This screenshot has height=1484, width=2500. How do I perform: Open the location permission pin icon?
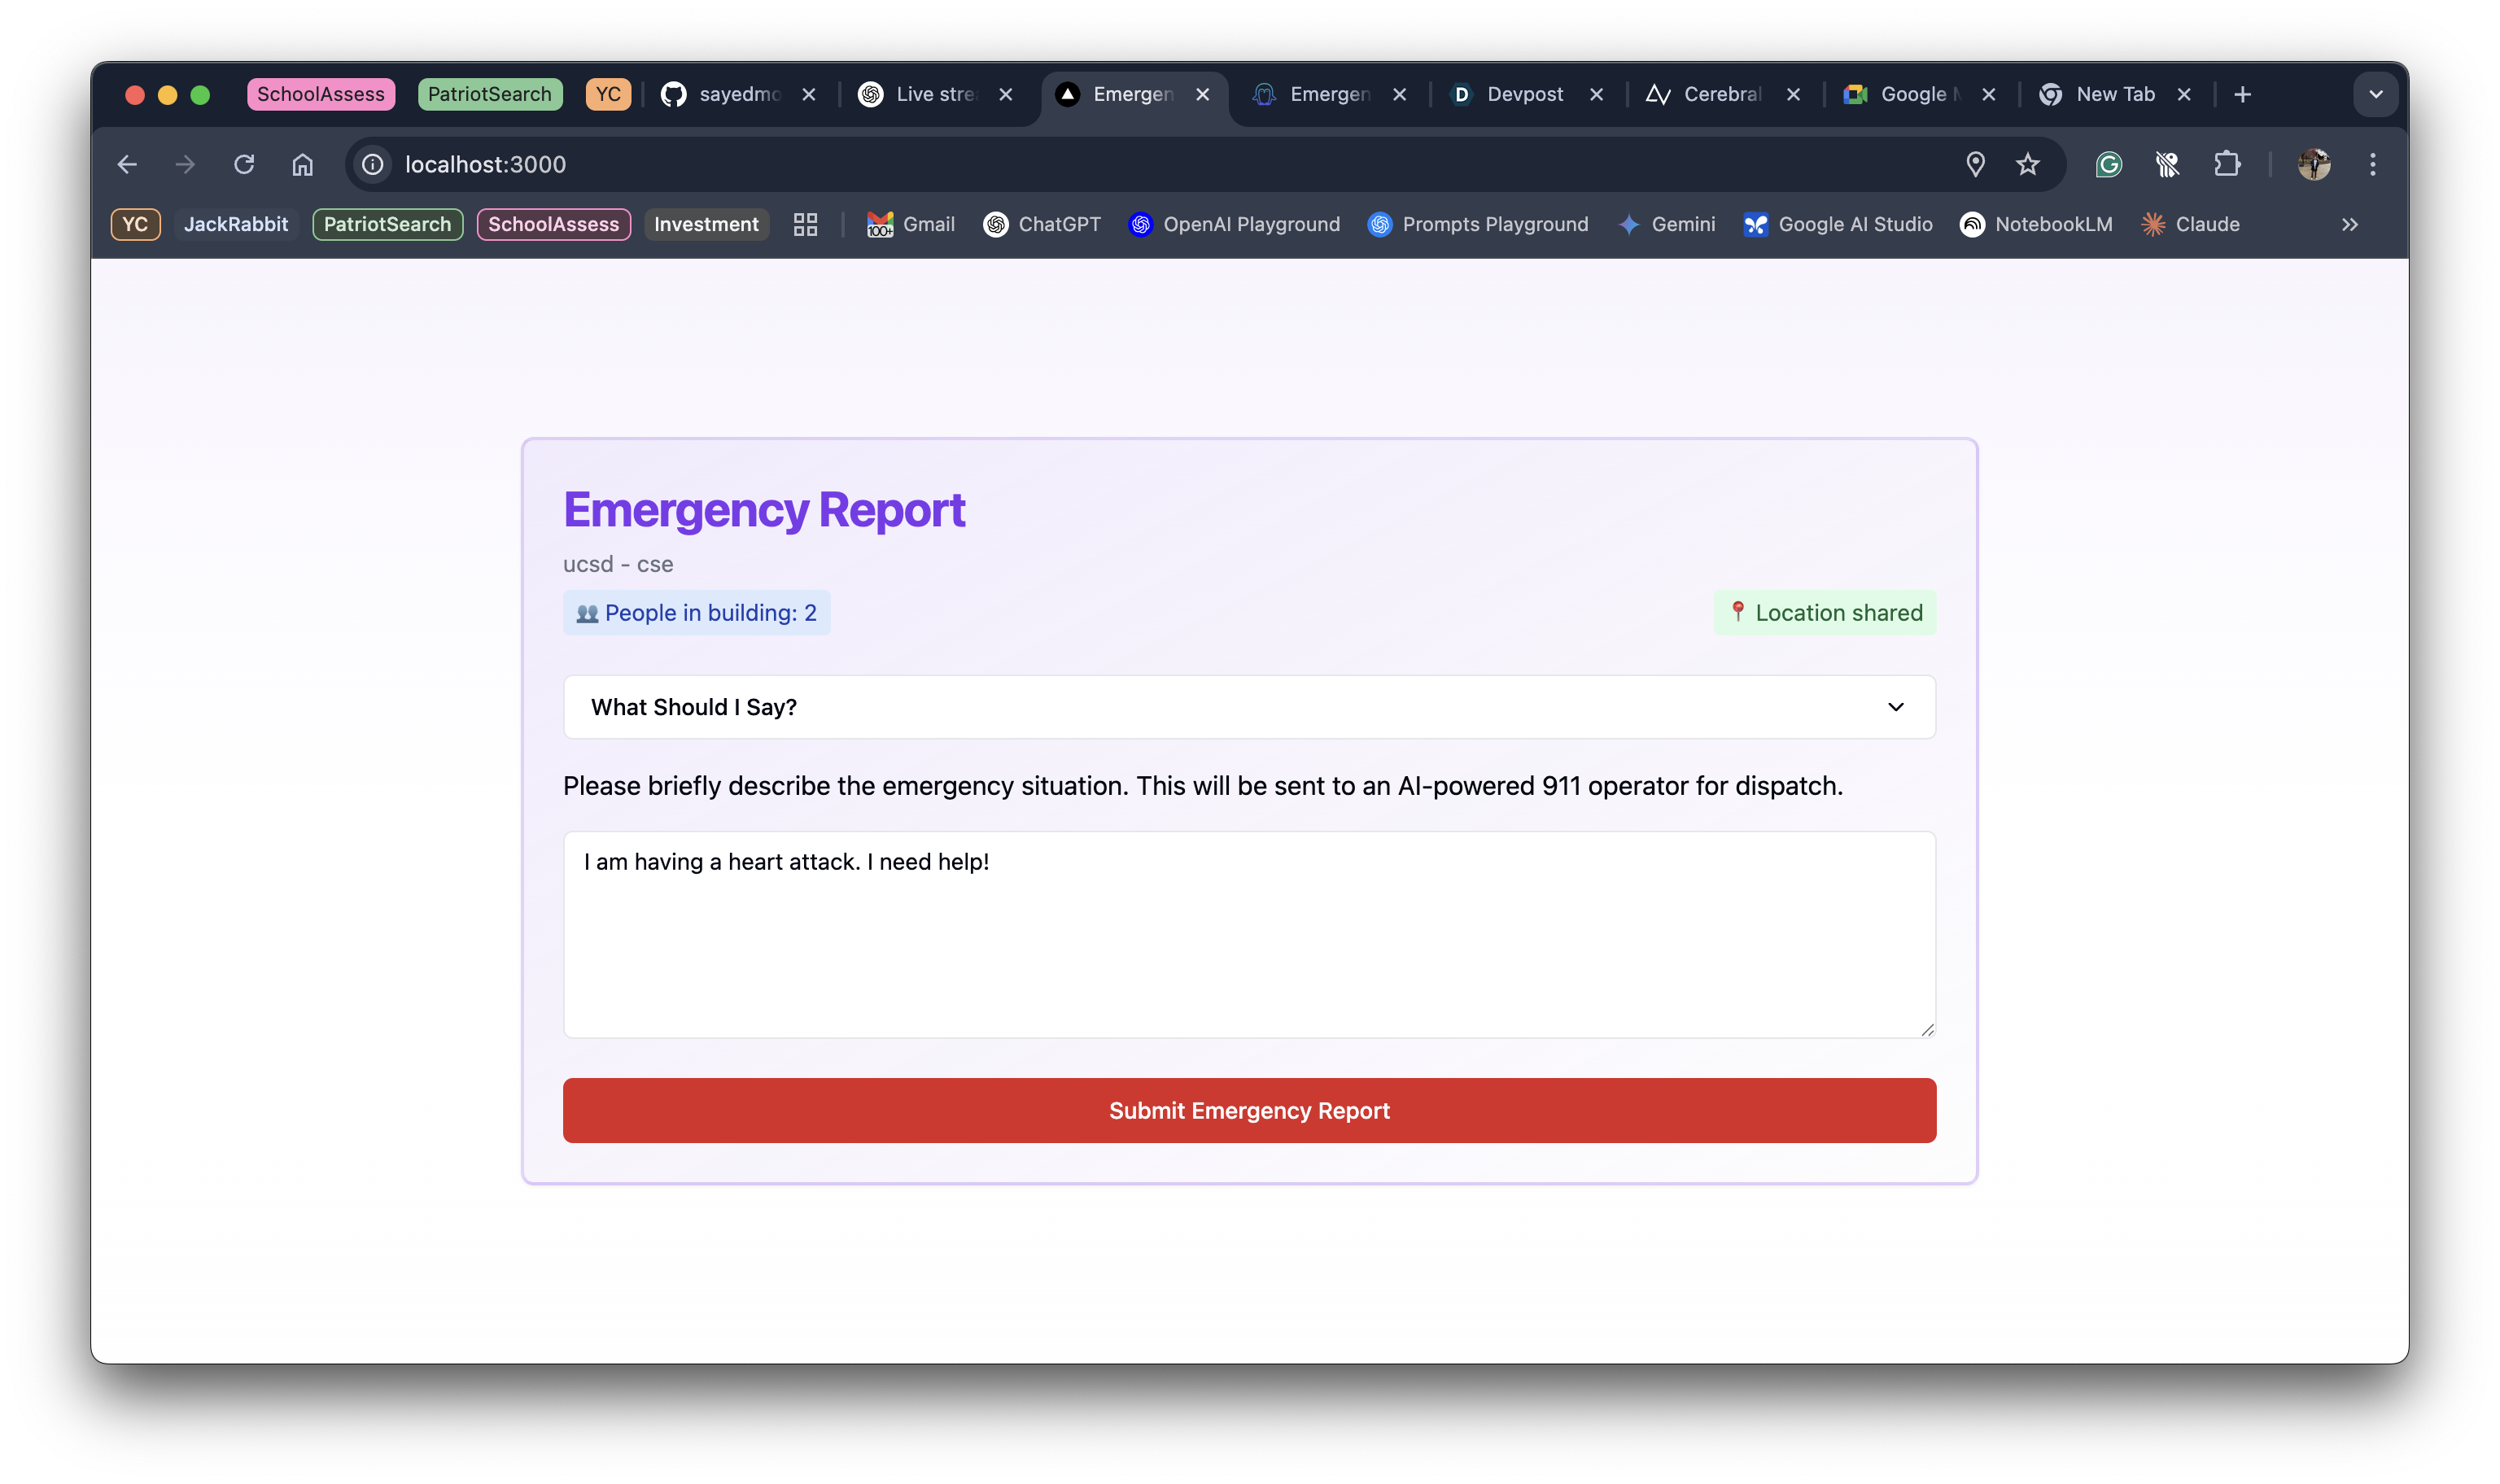1975,164
